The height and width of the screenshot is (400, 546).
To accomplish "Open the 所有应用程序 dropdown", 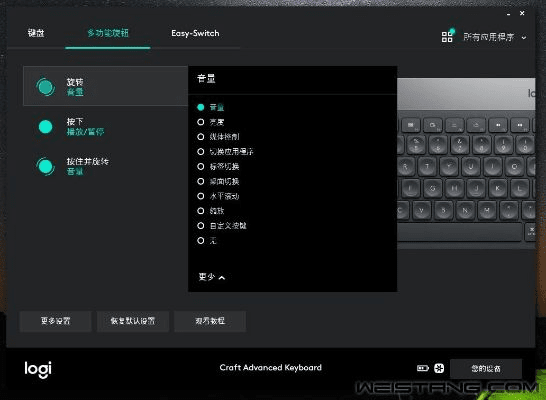I will click(494, 37).
